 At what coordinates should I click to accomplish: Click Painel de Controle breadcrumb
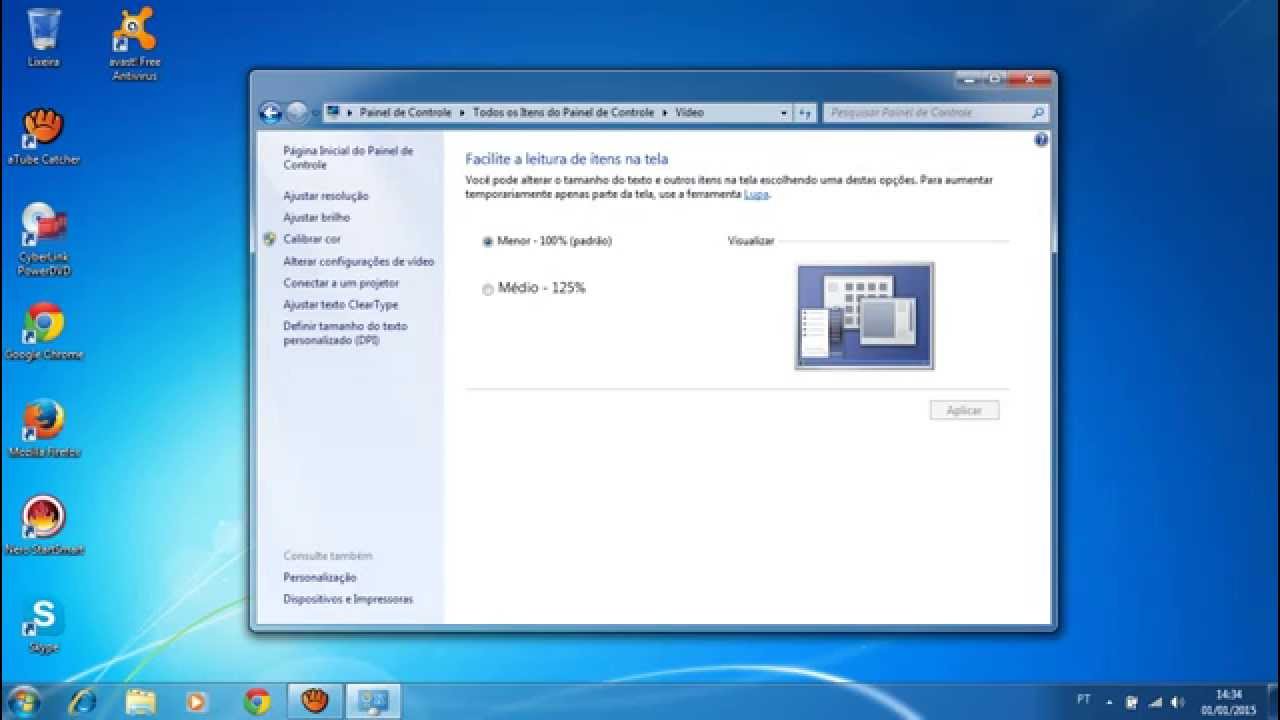tap(405, 113)
